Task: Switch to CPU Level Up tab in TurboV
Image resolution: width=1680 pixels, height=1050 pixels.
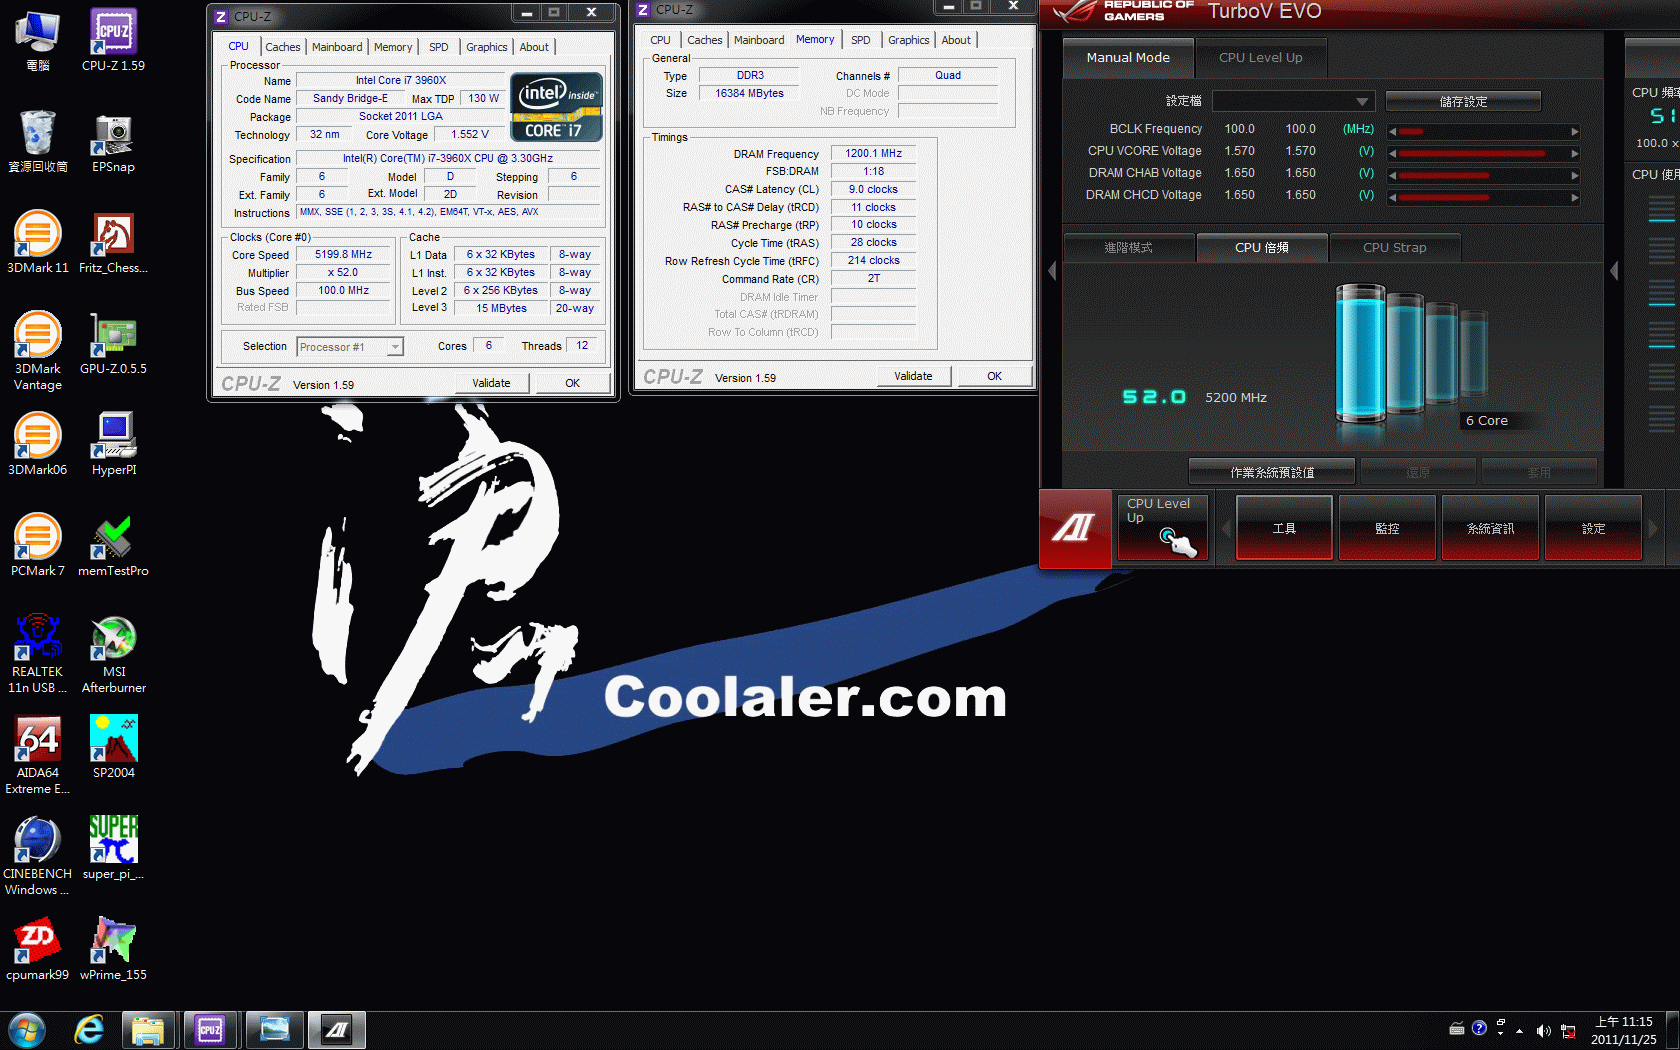Action: click(1260, 58)
